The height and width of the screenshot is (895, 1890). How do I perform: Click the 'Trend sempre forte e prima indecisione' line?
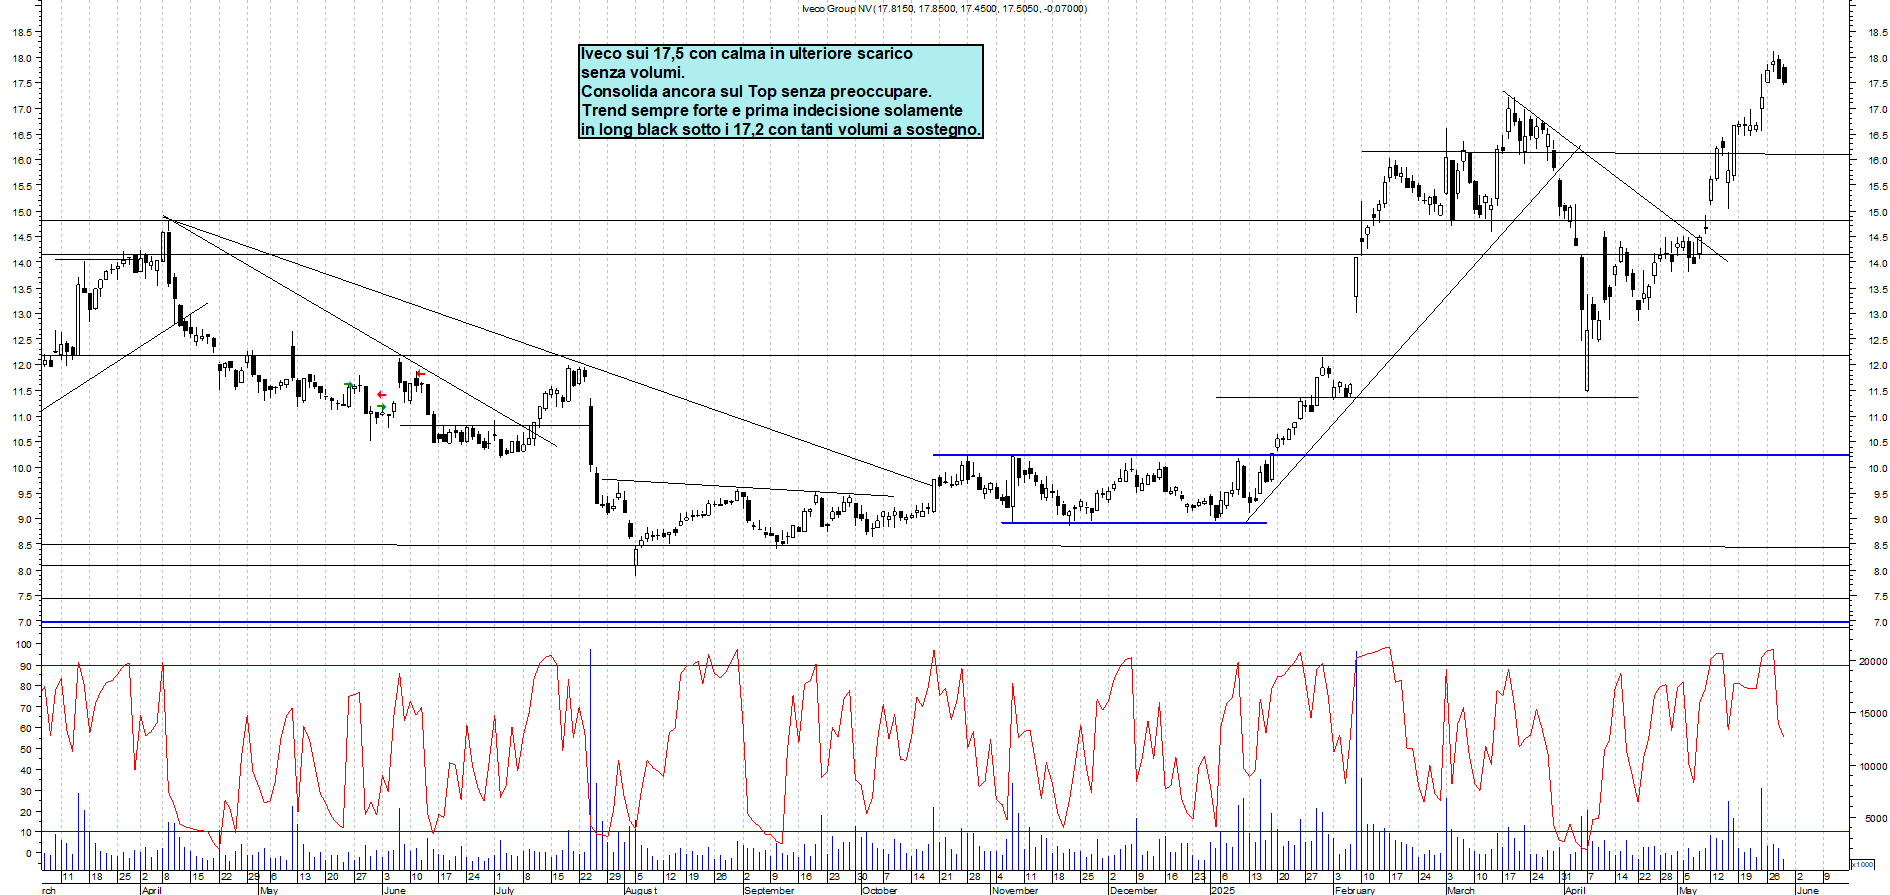click(772, 111)
